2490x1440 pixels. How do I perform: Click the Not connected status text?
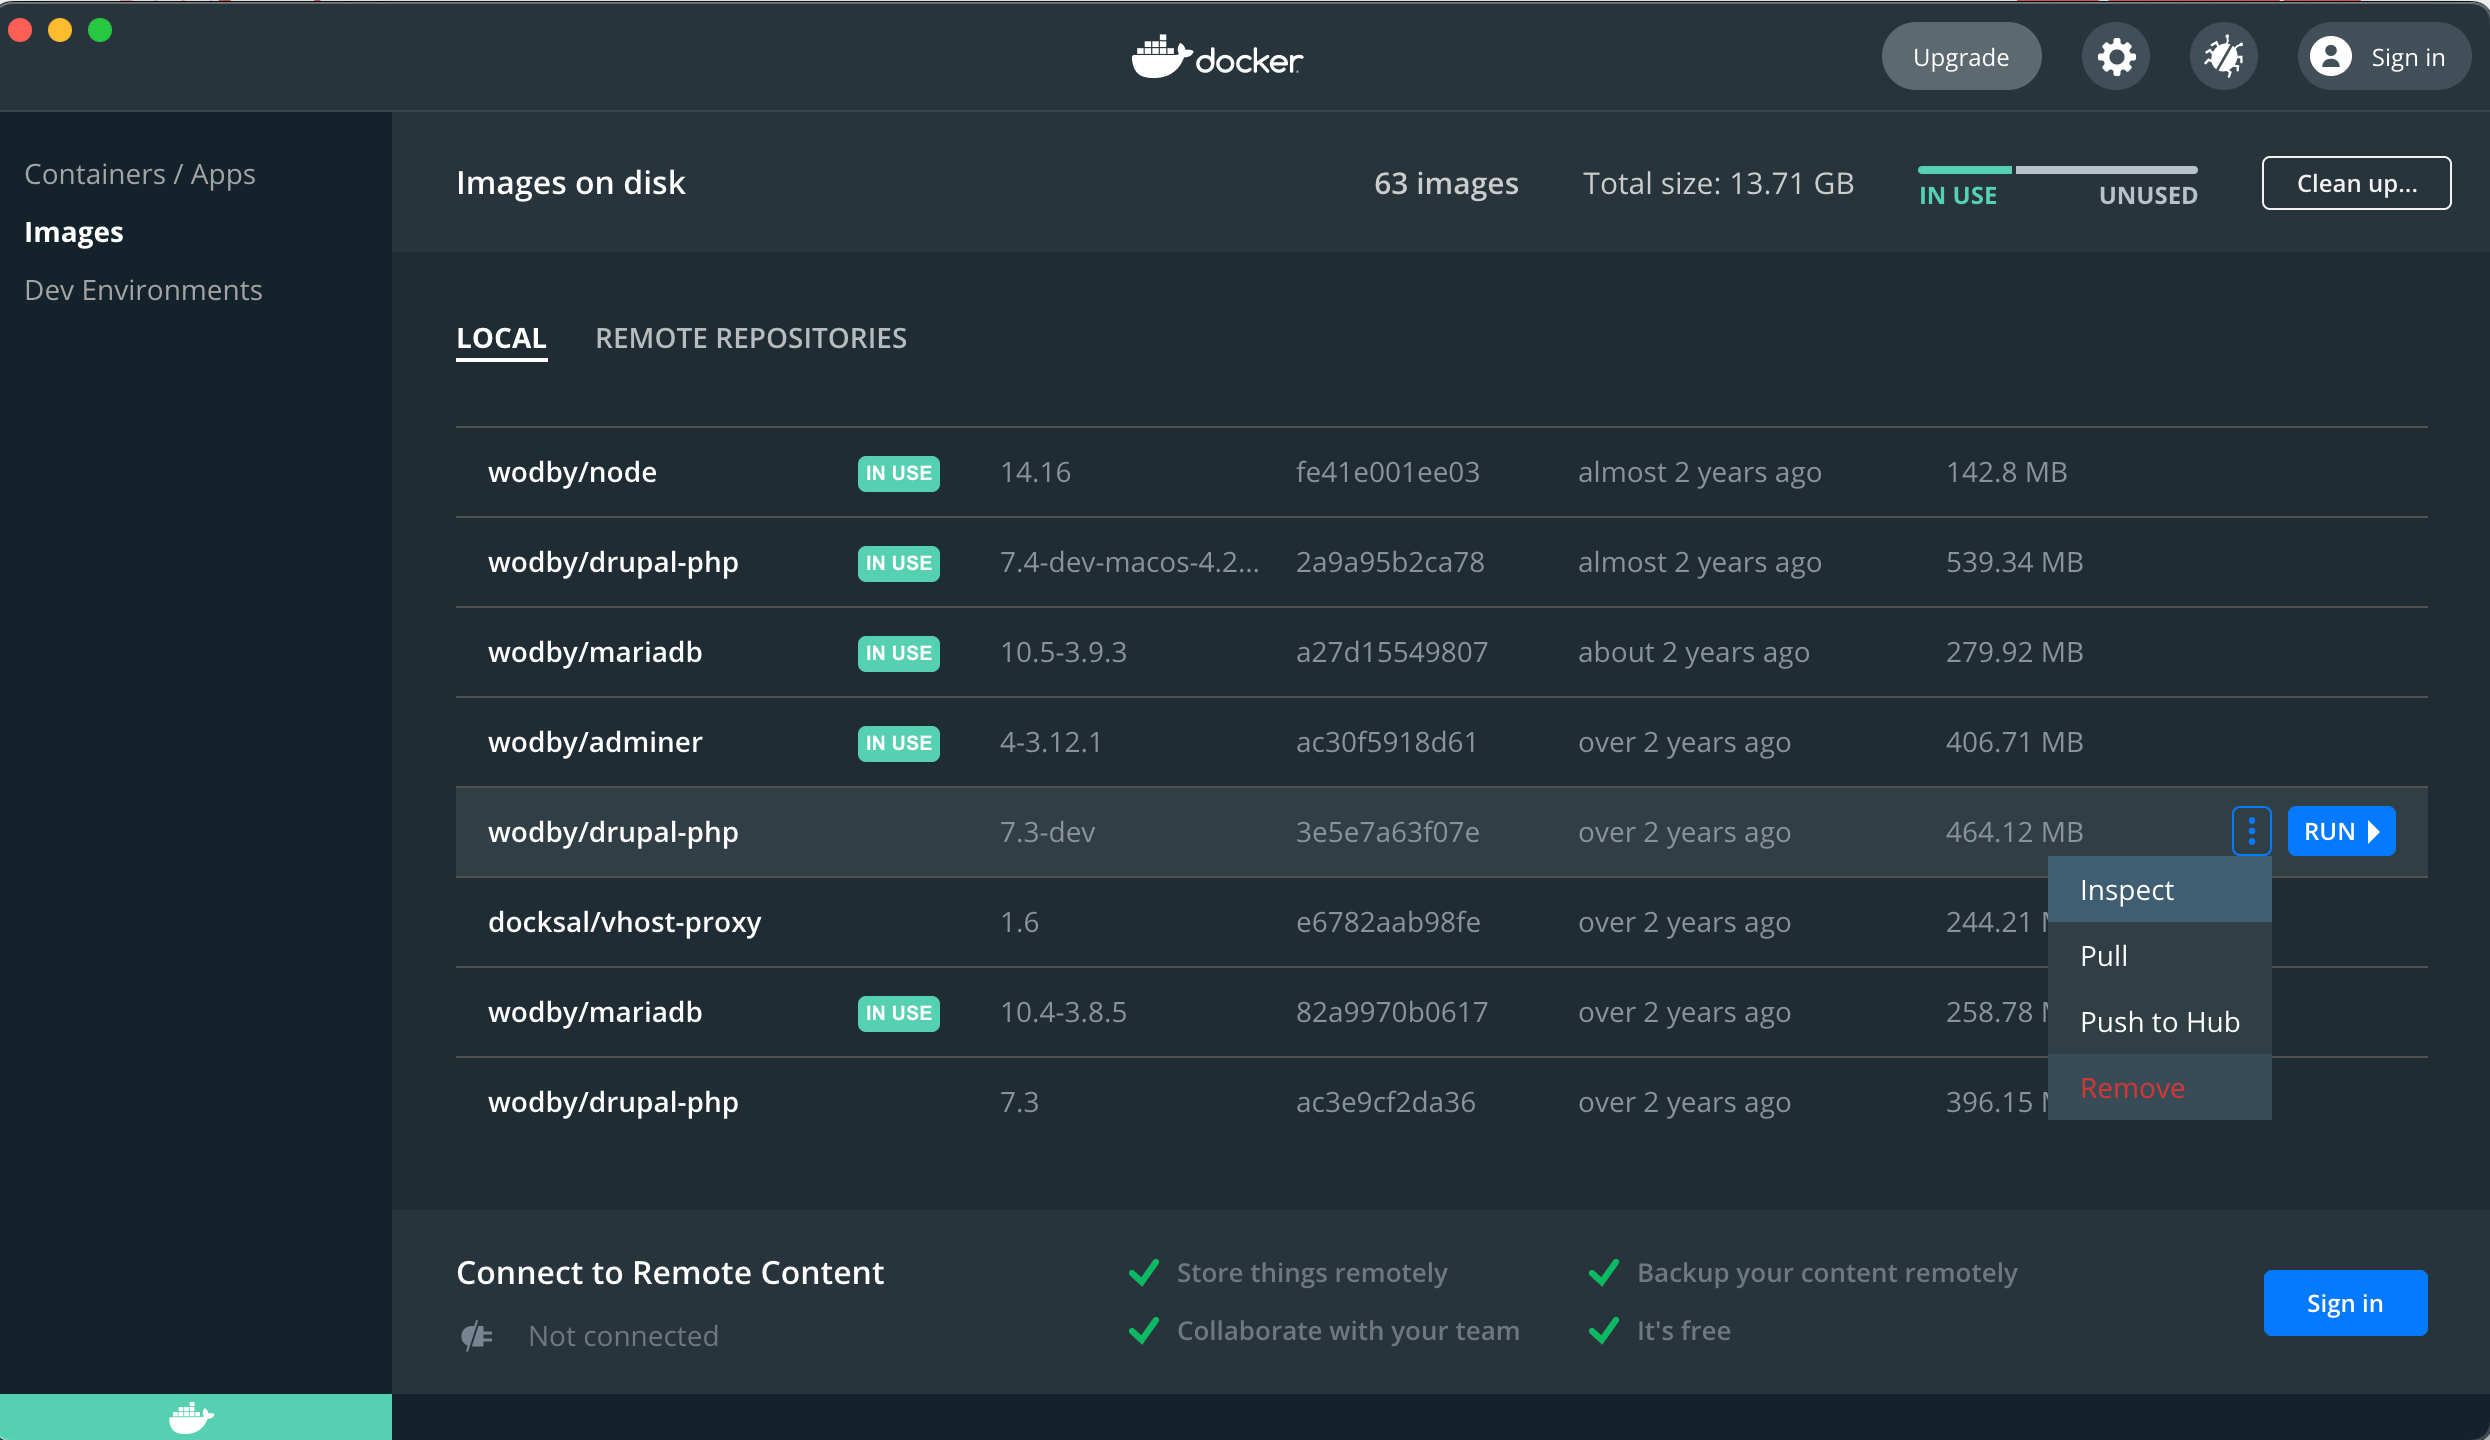(x=623, y=1336)
